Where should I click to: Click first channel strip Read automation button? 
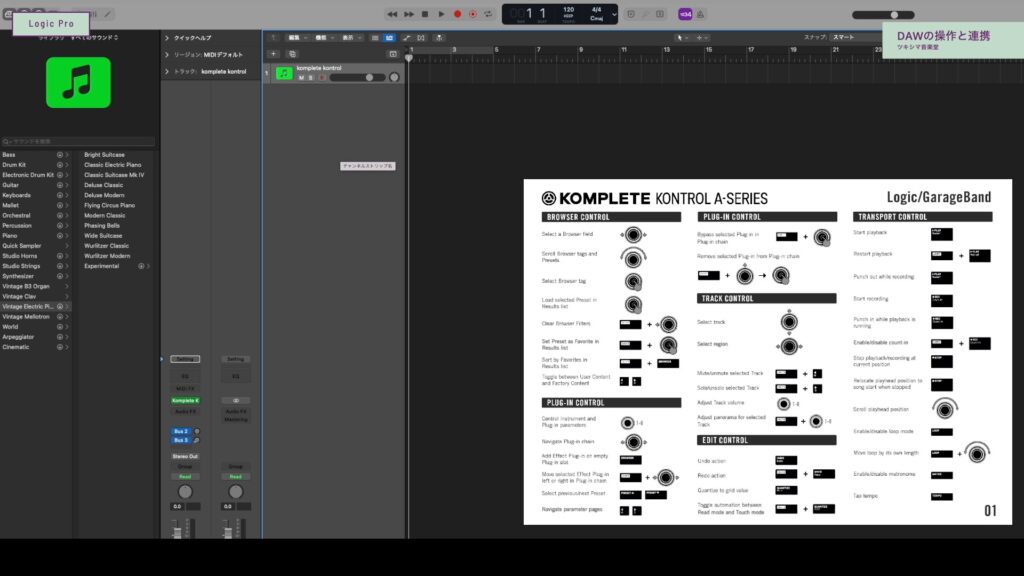(x=185, y=477)
